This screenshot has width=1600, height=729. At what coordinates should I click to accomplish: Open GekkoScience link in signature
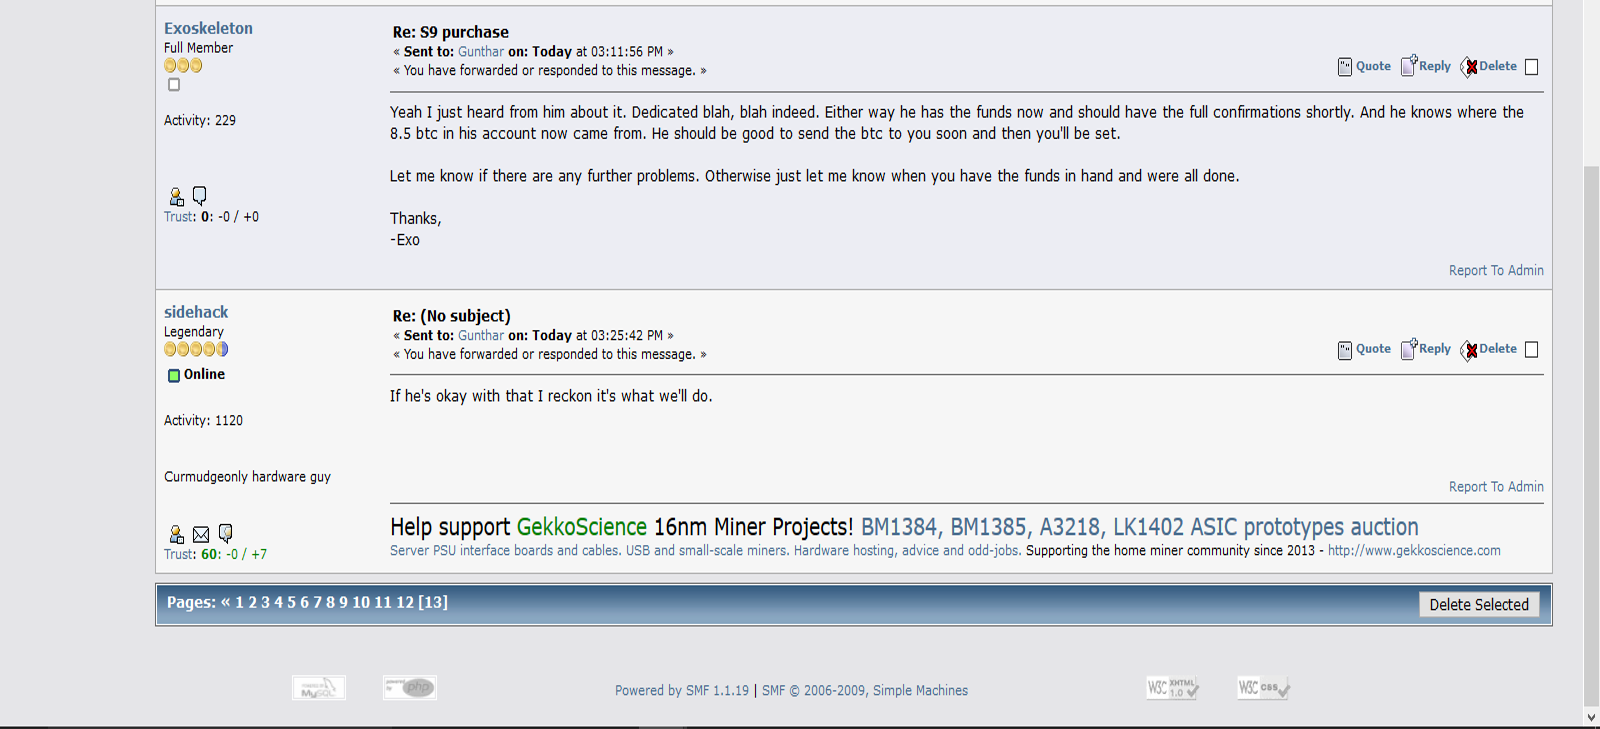[x=582, y=527]
